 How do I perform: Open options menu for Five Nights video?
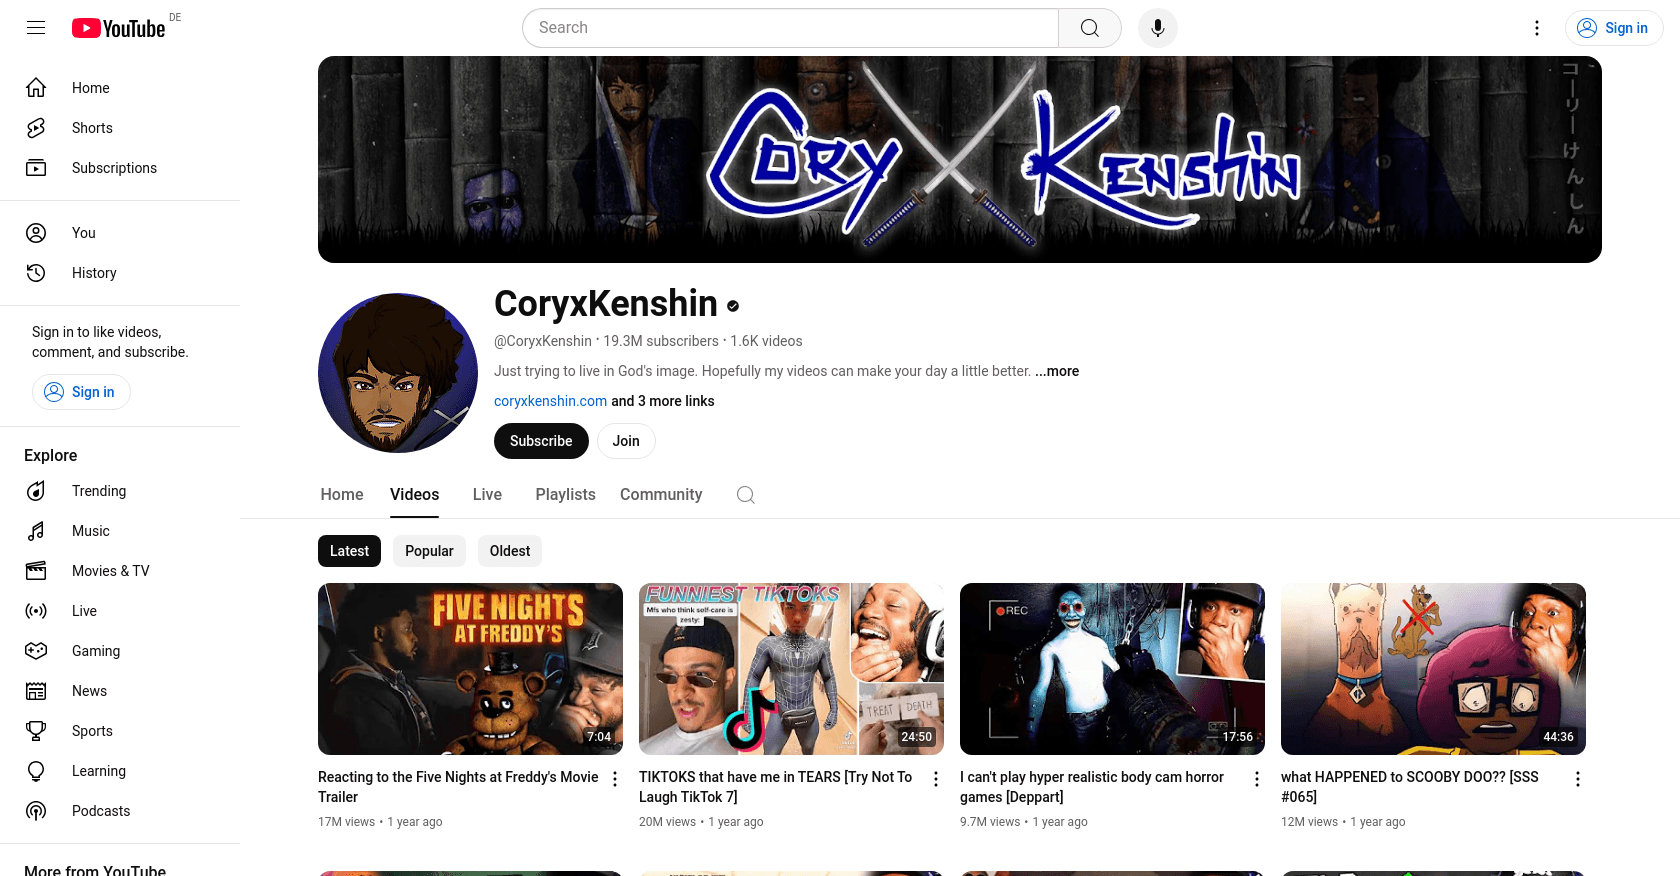[615, 779]
